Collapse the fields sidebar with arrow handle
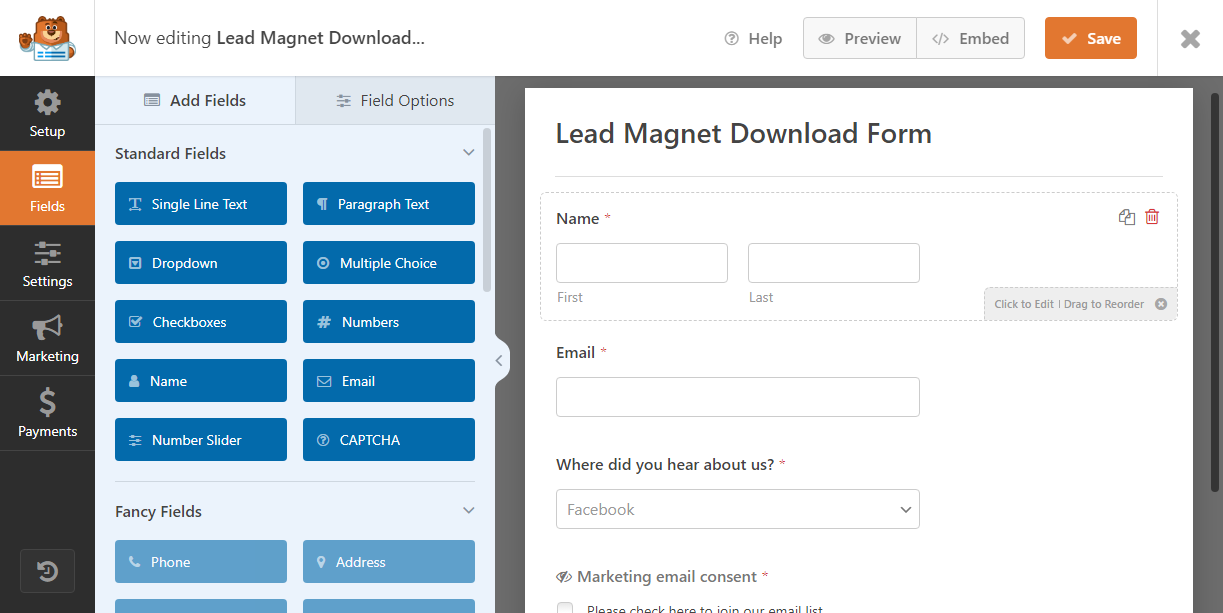 click(x=499, y=361)
